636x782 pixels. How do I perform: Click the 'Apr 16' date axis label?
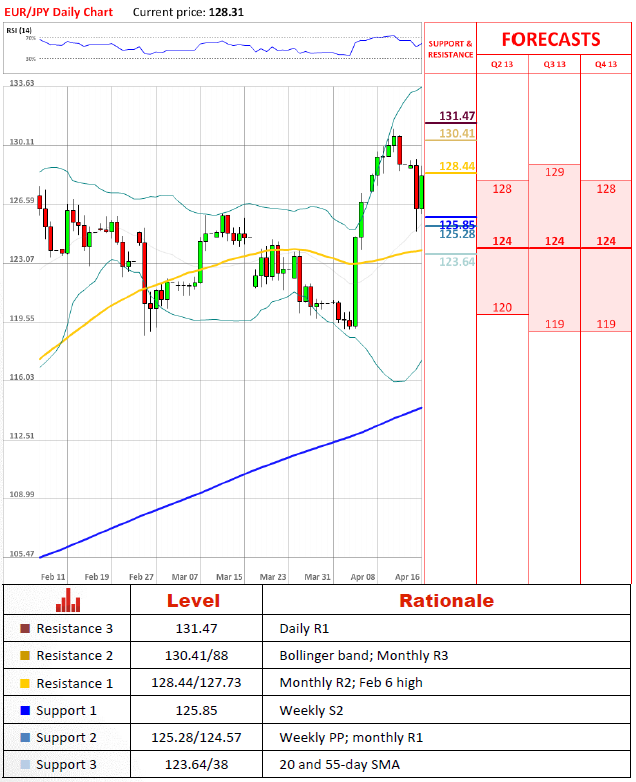point(407,577)
